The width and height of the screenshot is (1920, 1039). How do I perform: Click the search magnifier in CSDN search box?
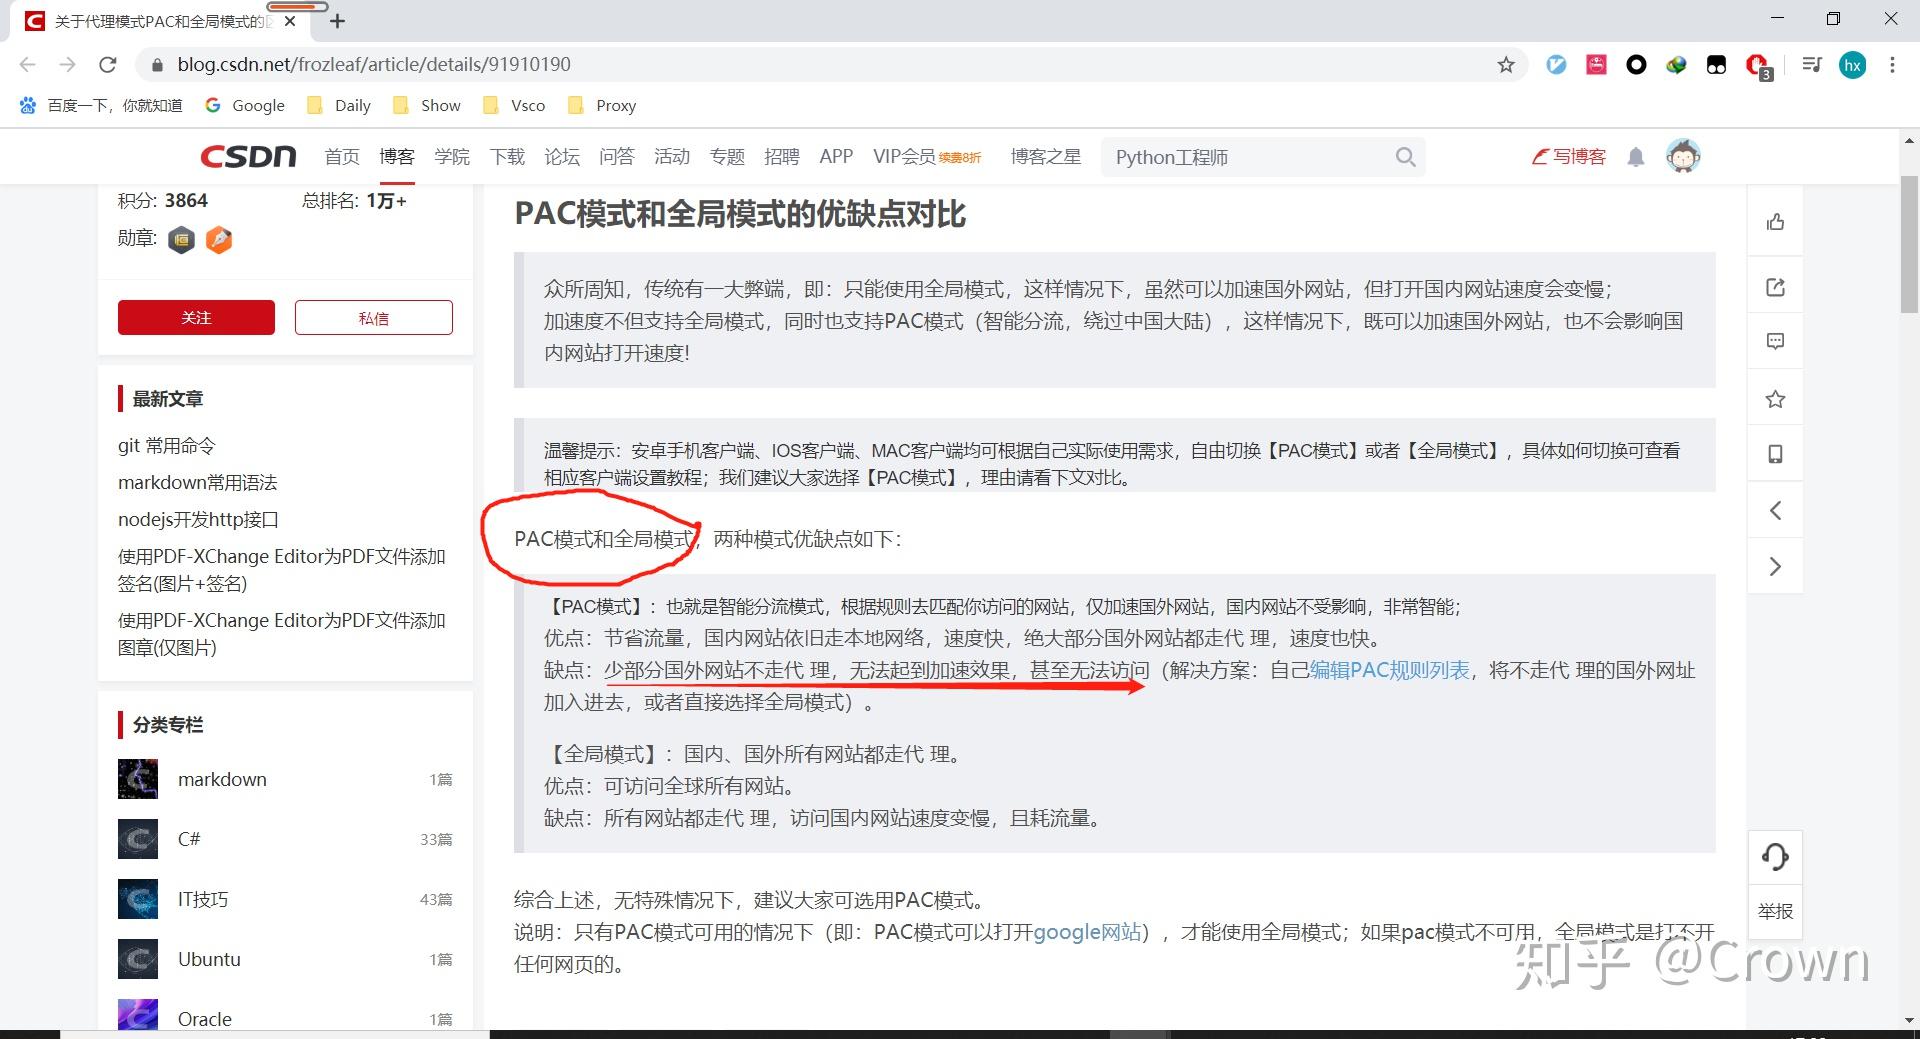tap(1405, 157)
